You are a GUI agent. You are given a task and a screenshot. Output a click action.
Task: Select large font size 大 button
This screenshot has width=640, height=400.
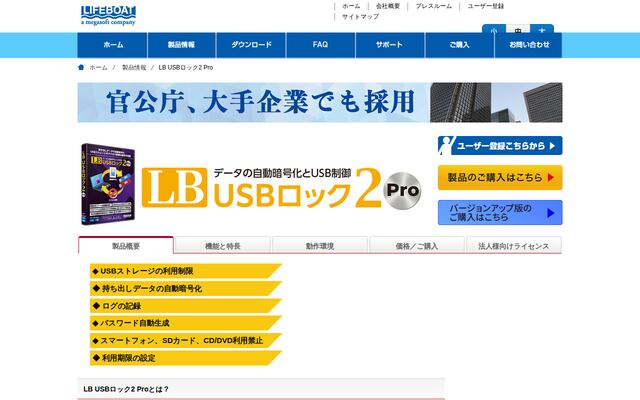coord(542,29)
